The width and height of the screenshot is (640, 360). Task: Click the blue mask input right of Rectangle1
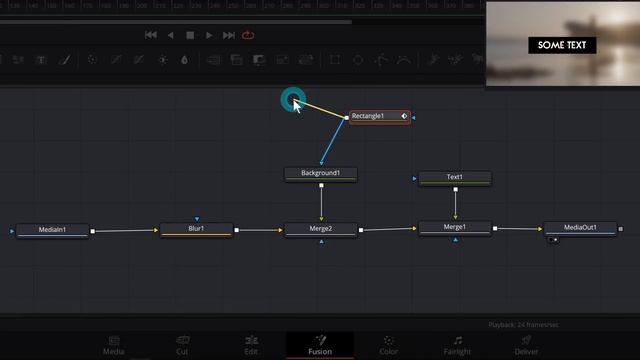click(414, 118)
